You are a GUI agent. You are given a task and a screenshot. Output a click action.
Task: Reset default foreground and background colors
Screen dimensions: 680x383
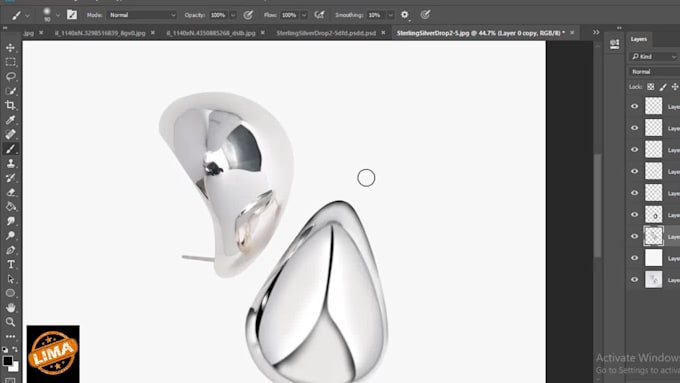(x=5, y=349)
